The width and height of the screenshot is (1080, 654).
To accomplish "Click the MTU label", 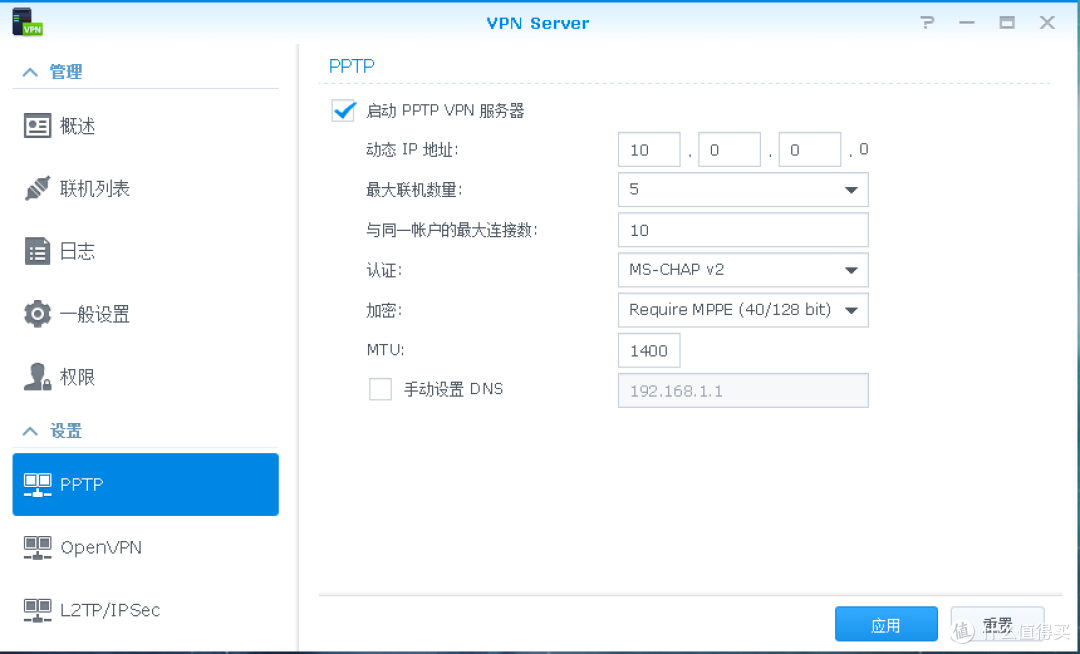I will (x=385, y=350).
